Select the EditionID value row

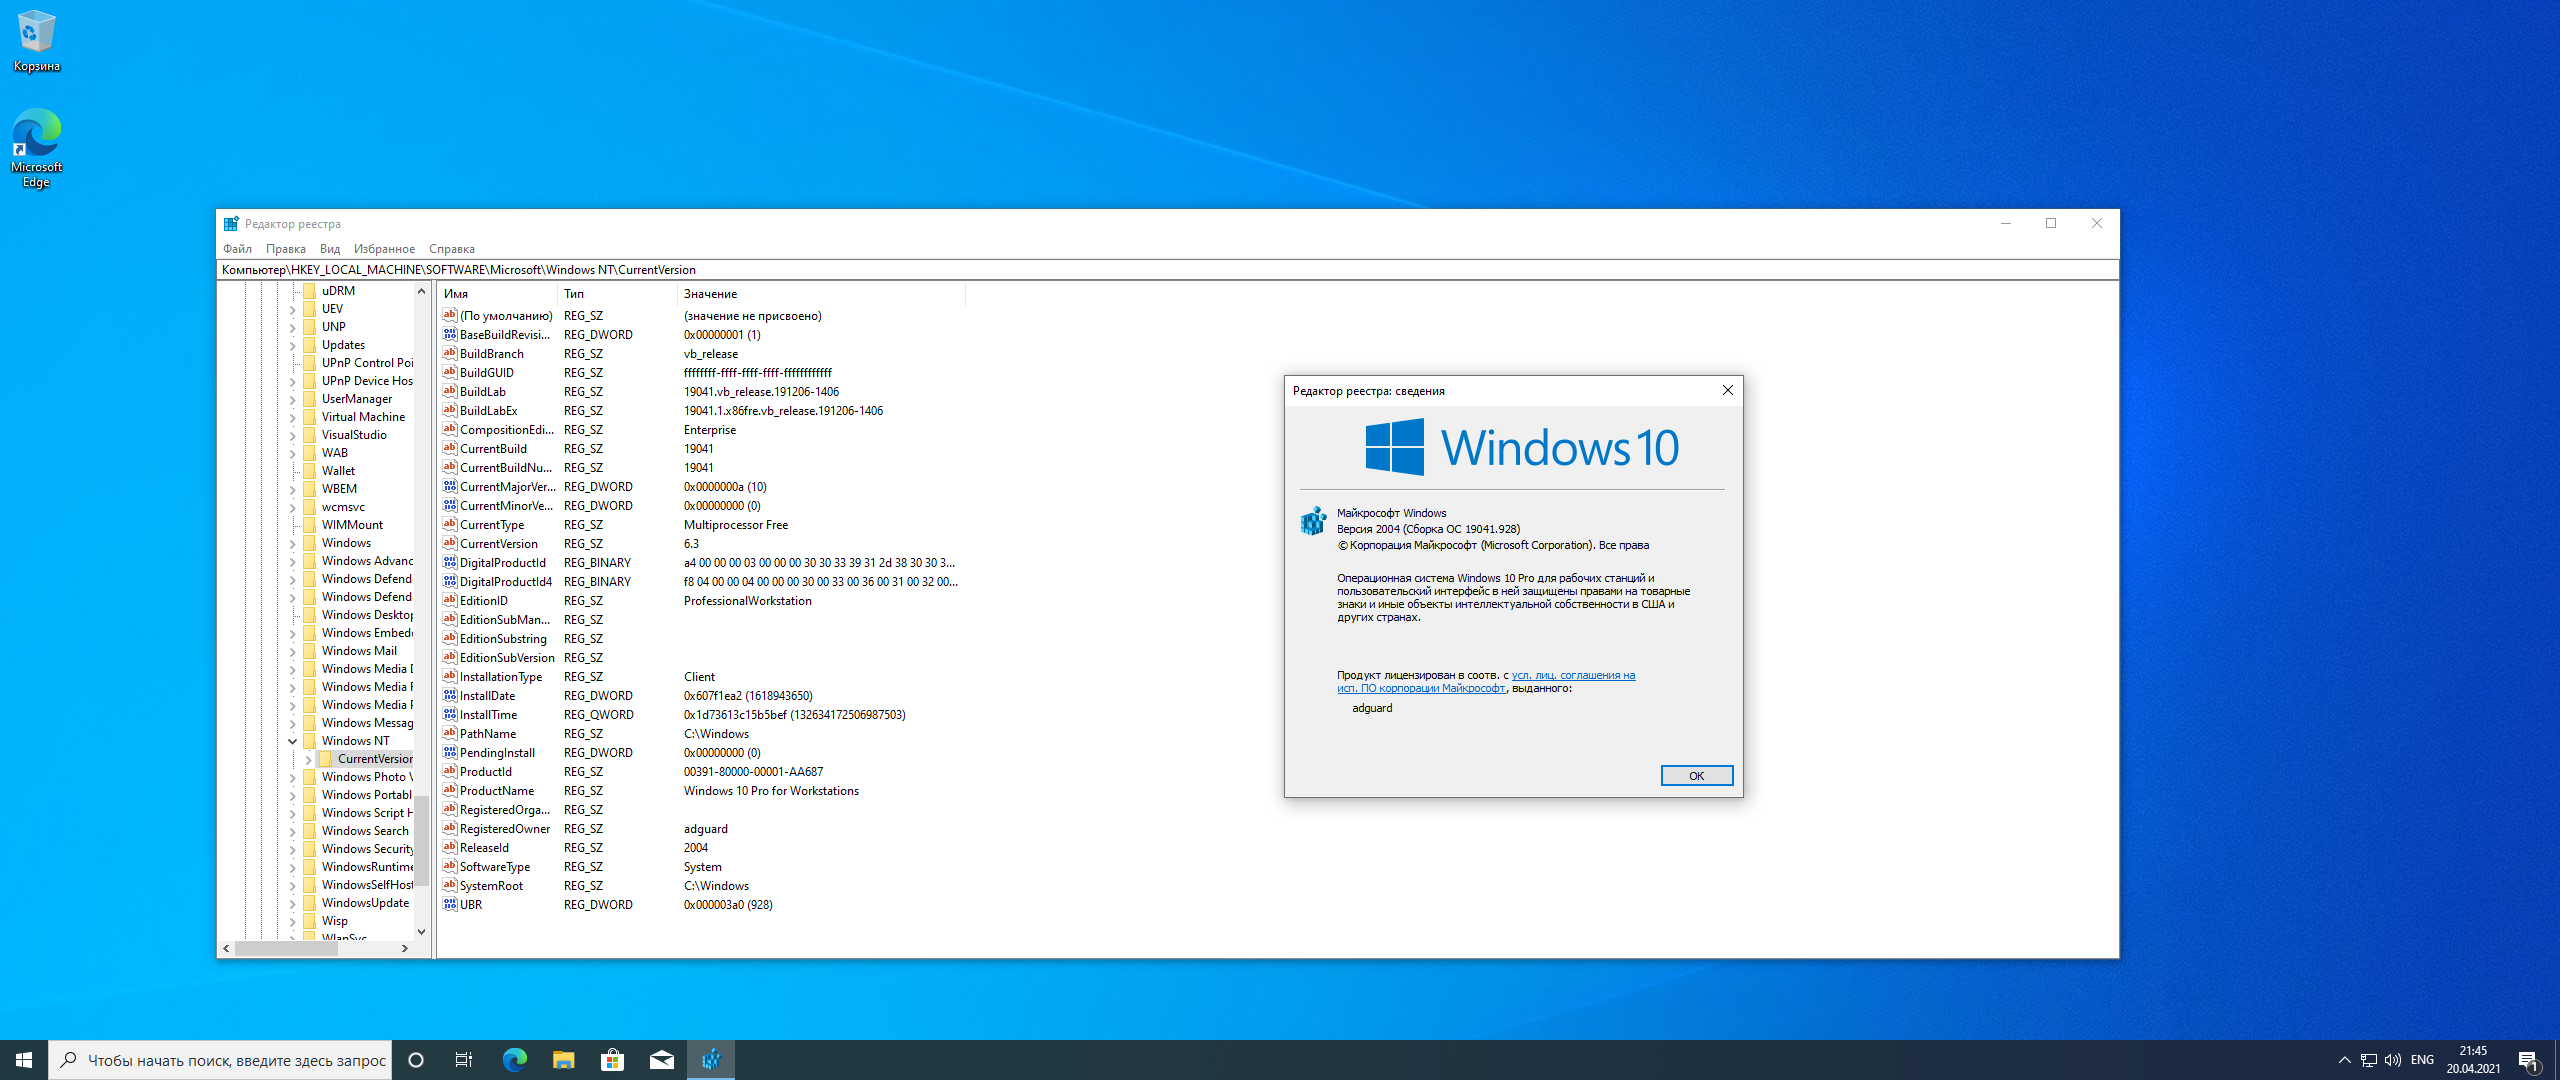click(x=700, y=600)
